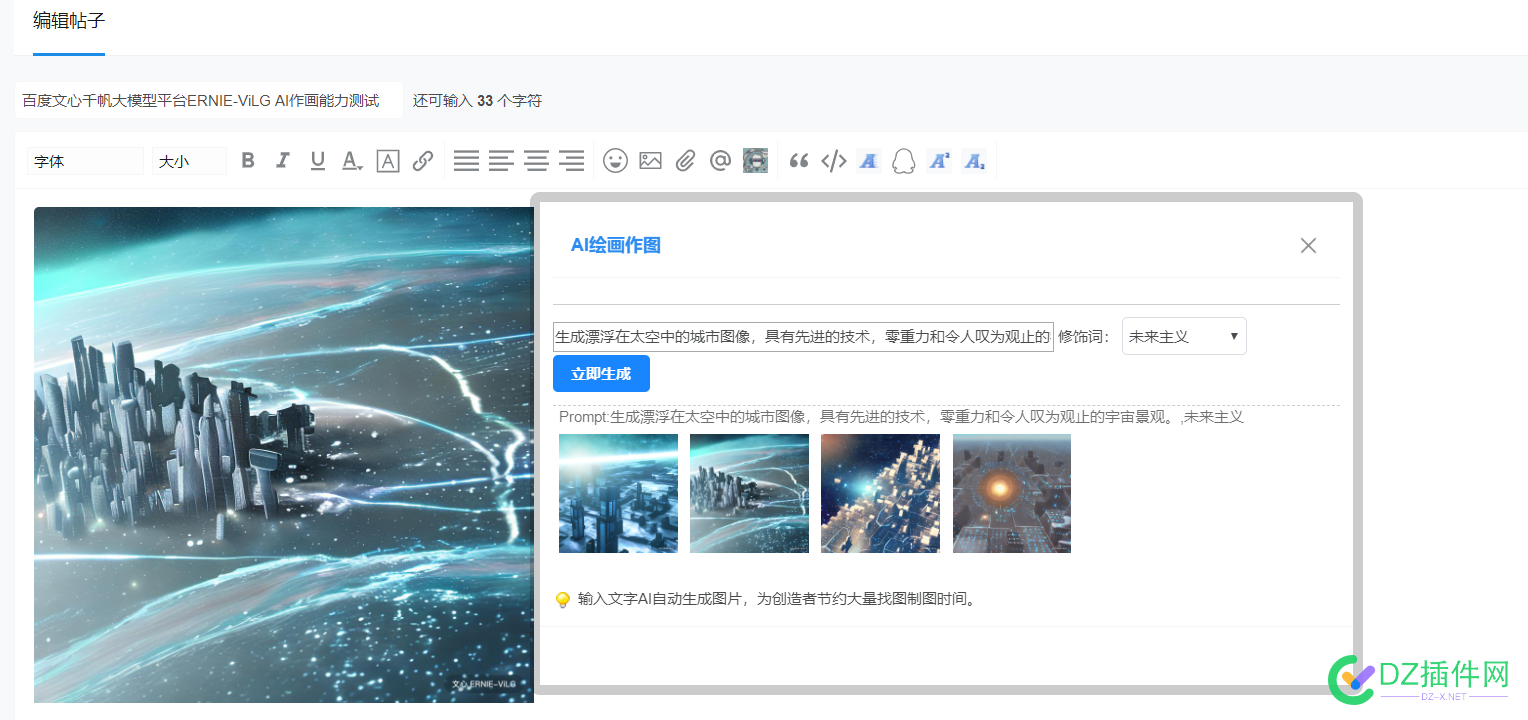Justify text with the first alignment icon

point(466,161)
